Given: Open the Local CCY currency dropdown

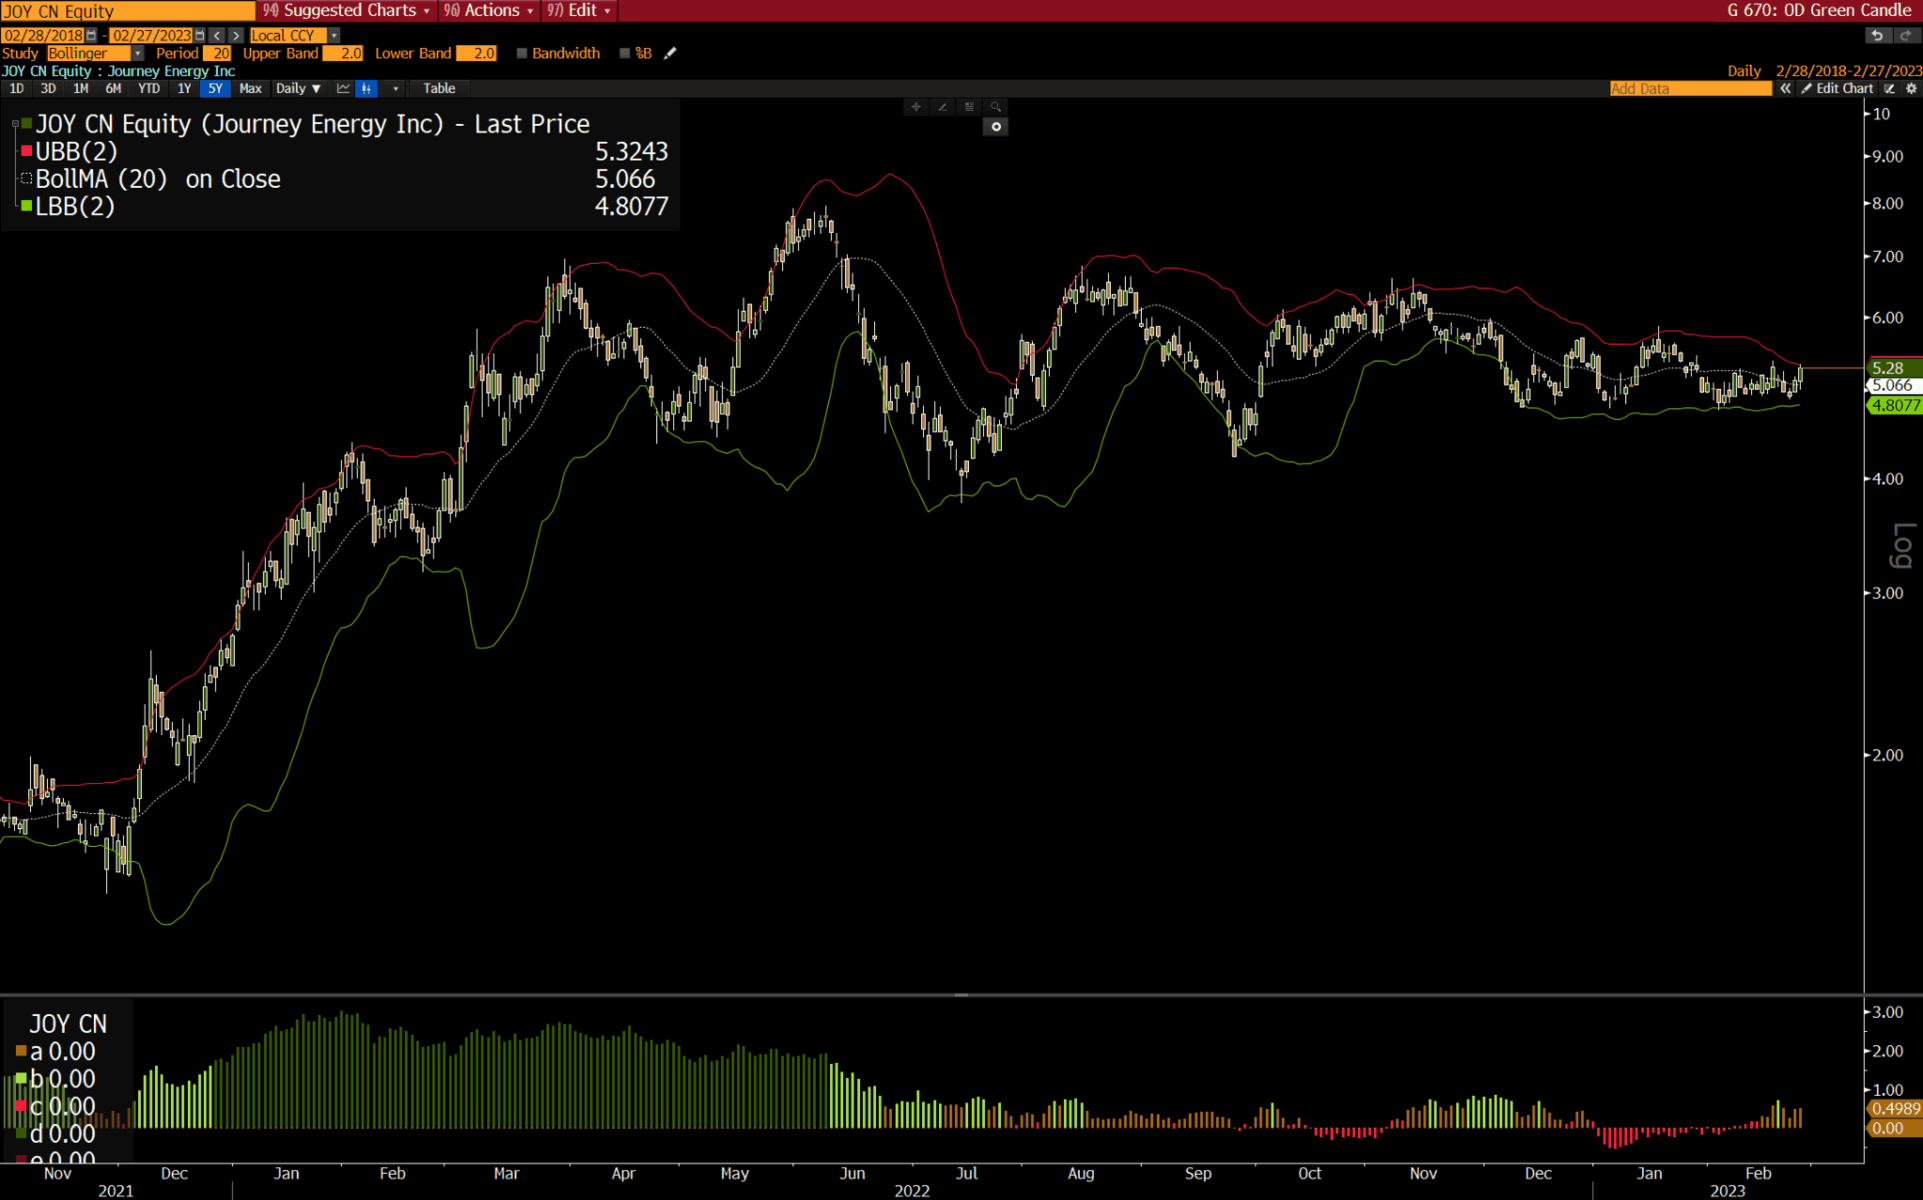Looking at the screenshot, I should tap(334, 35).
